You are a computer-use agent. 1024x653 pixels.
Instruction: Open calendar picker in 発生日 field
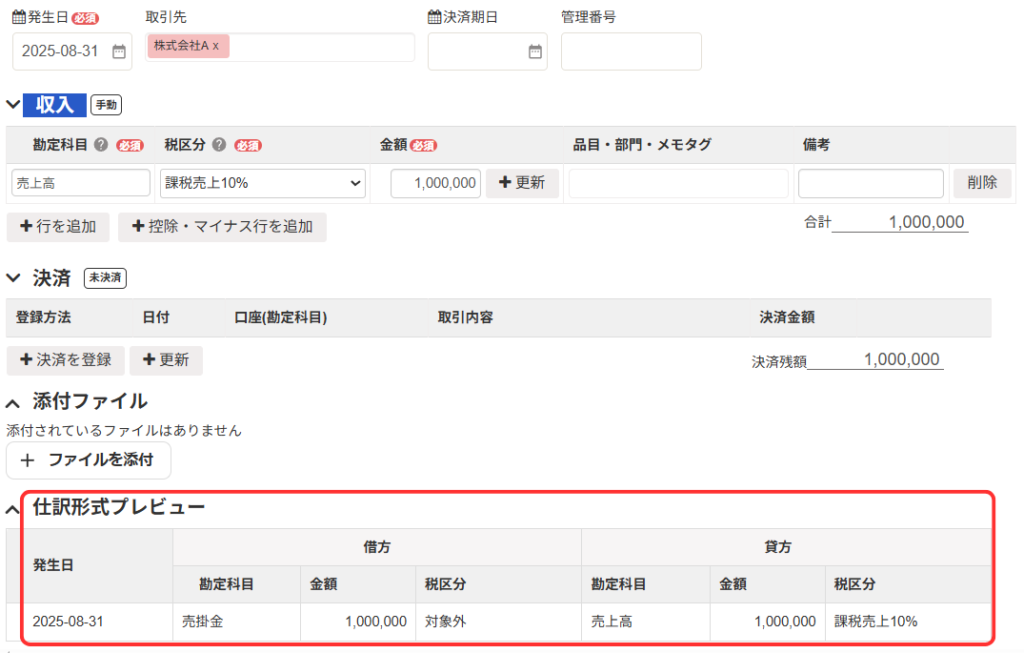coord(119,51)
